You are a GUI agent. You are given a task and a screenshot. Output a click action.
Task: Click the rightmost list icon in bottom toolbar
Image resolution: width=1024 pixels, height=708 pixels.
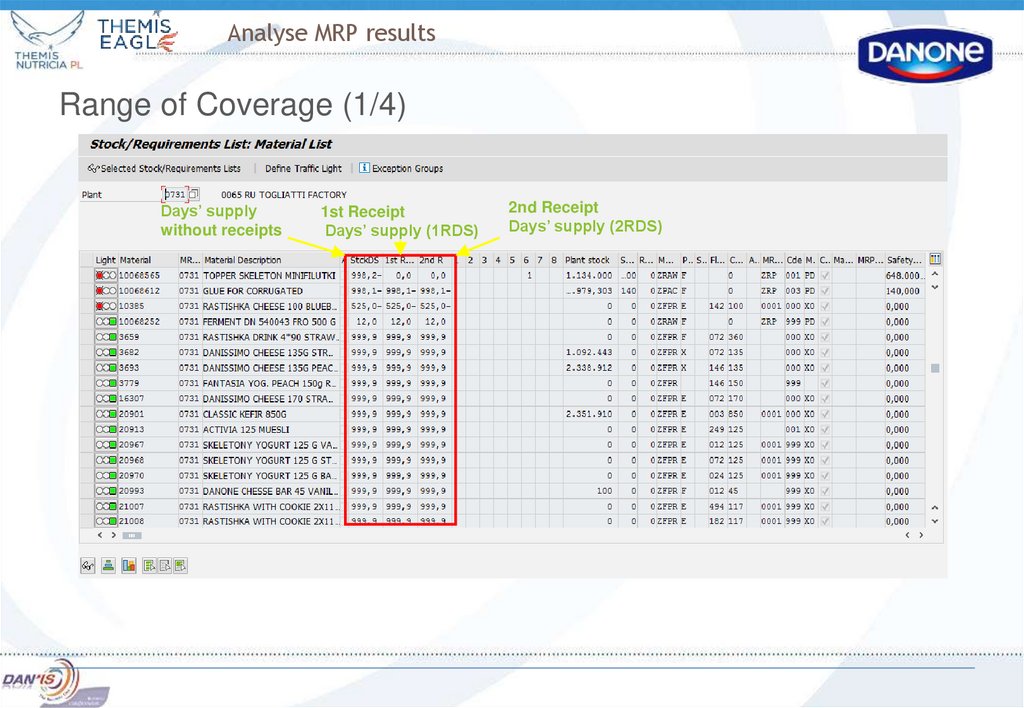pos(179,566)
